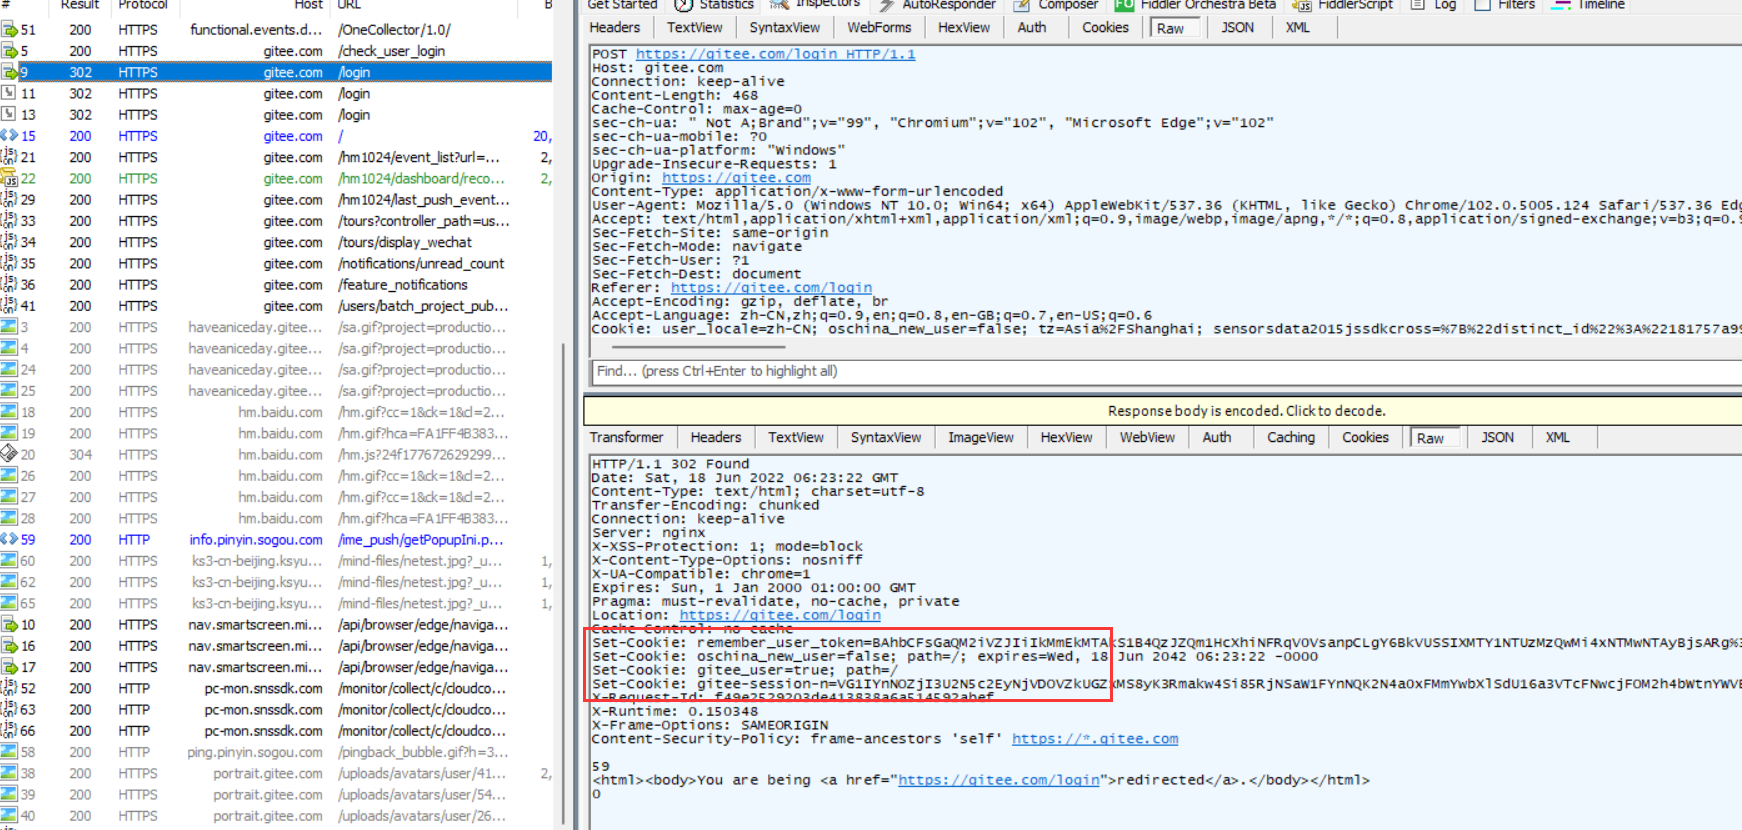Click the Filters tab checkbox icon
This screenshot has height=830, width=1742.
pos(1482,5)
